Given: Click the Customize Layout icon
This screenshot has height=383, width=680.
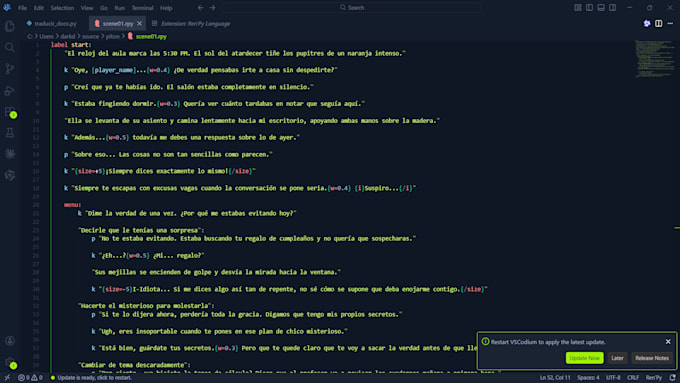Looking at the screenshot, I should 578,7.
